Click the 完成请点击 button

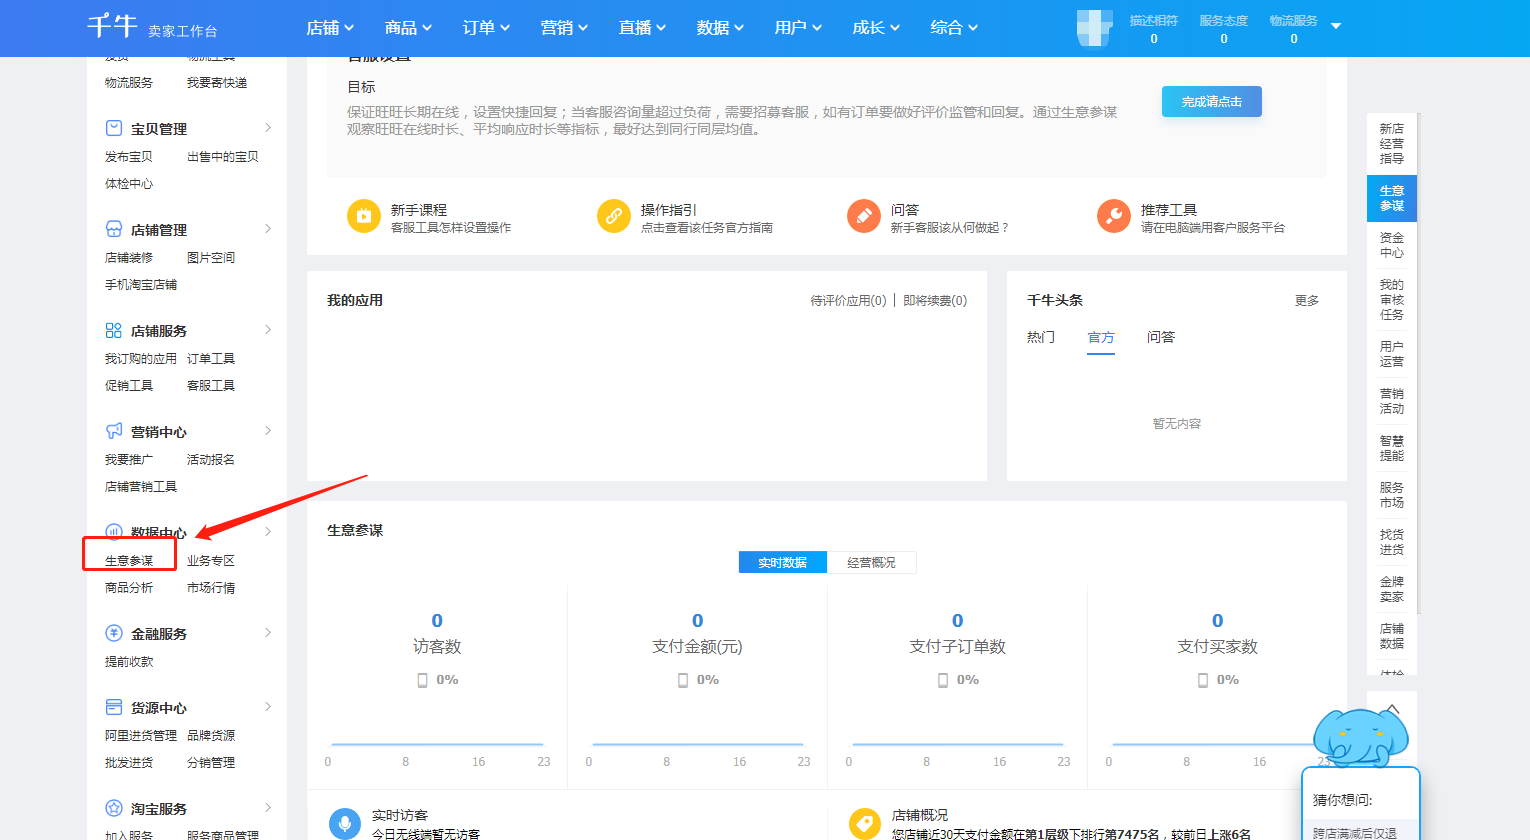1212,101
